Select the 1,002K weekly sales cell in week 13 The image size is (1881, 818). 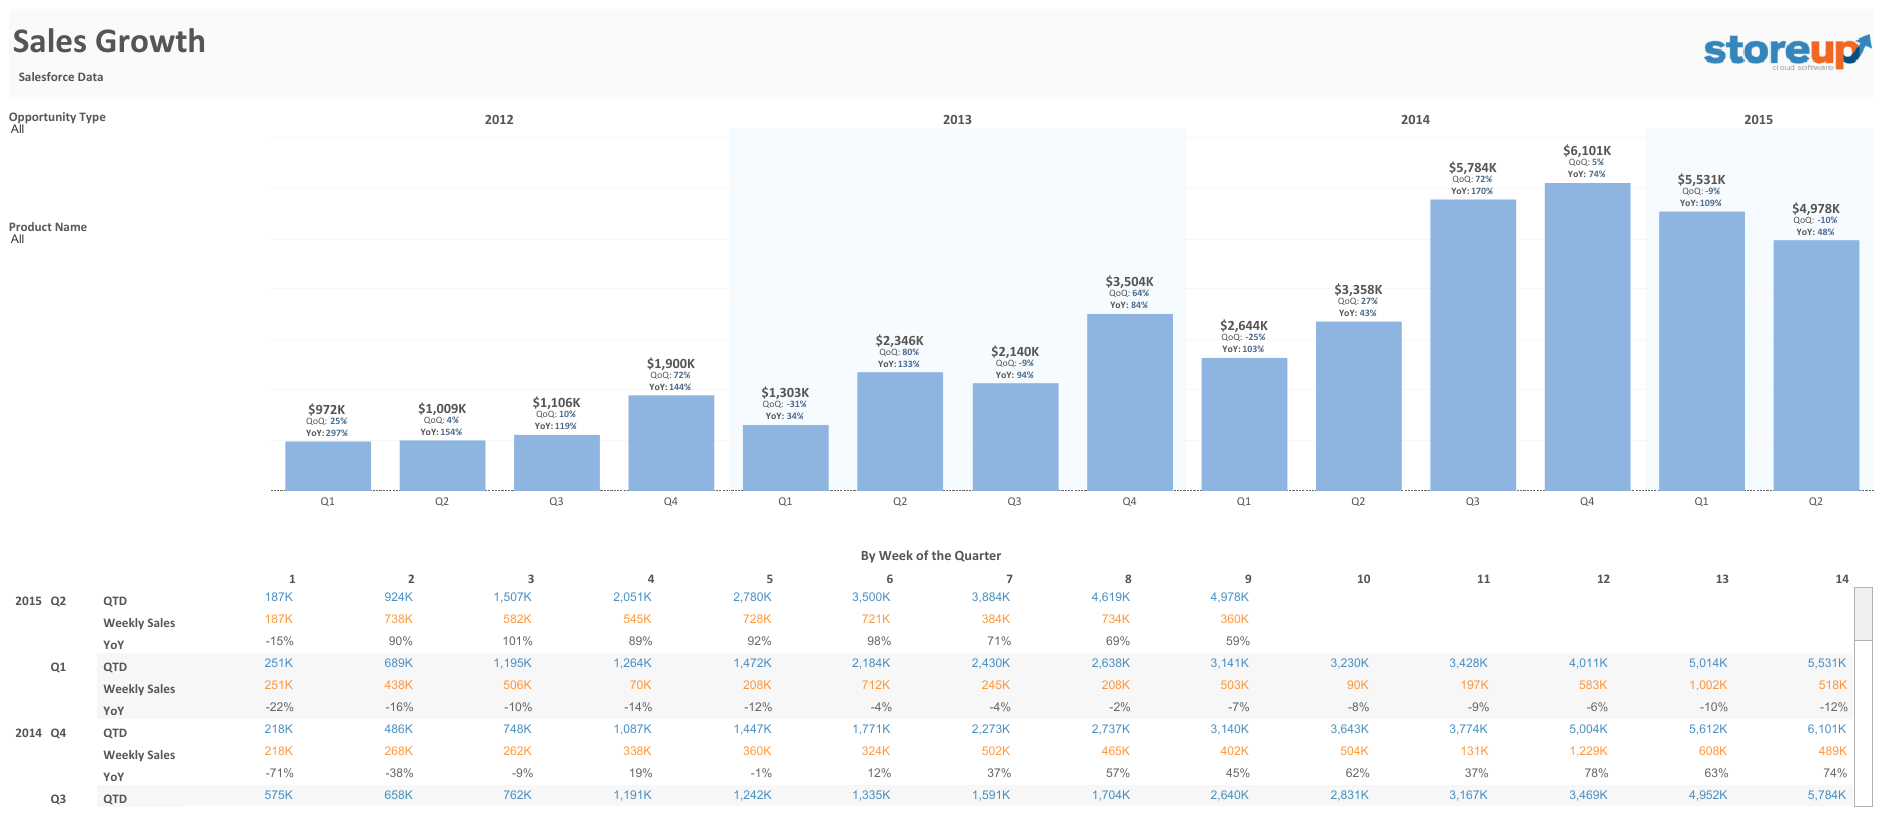click(1708, 685)
